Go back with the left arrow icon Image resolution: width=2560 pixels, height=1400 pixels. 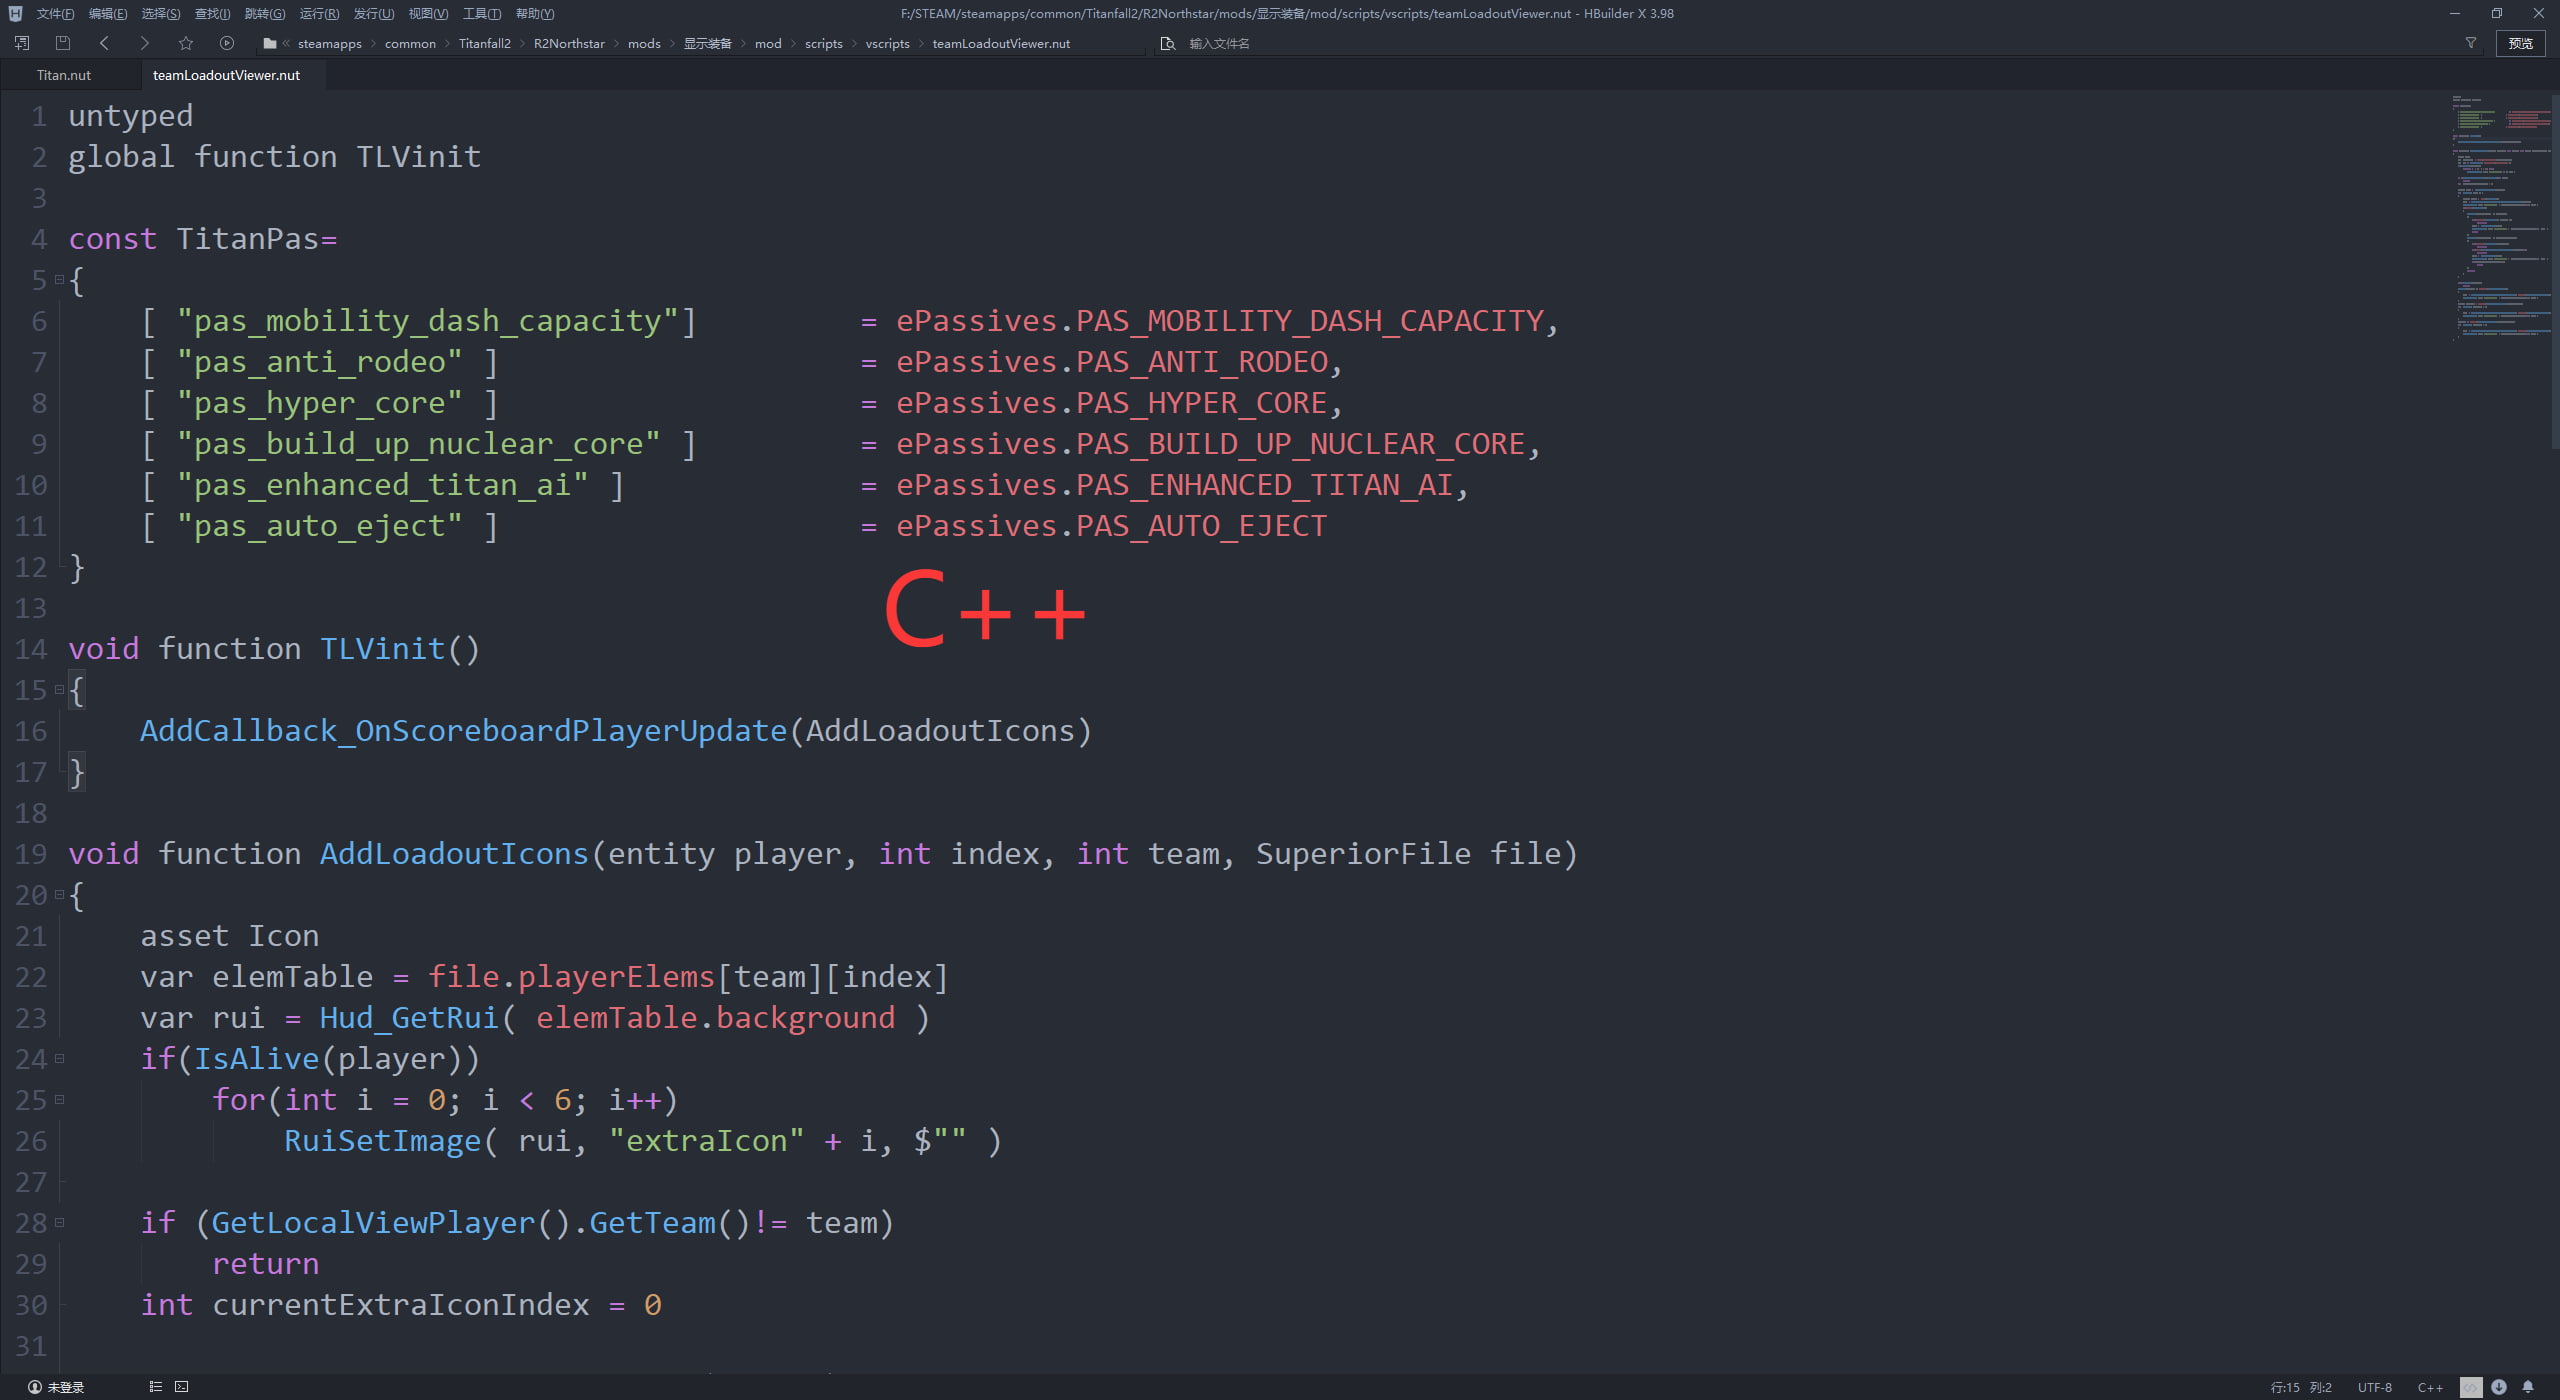tap(104, 43)
